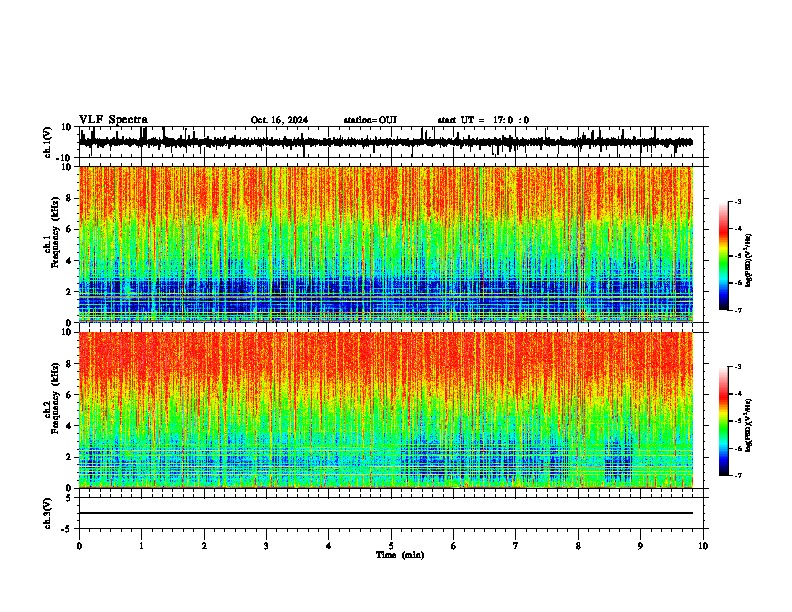Click the "6" tick on the Time axis
Screen dimensions: 792x612
coord(454,546)
